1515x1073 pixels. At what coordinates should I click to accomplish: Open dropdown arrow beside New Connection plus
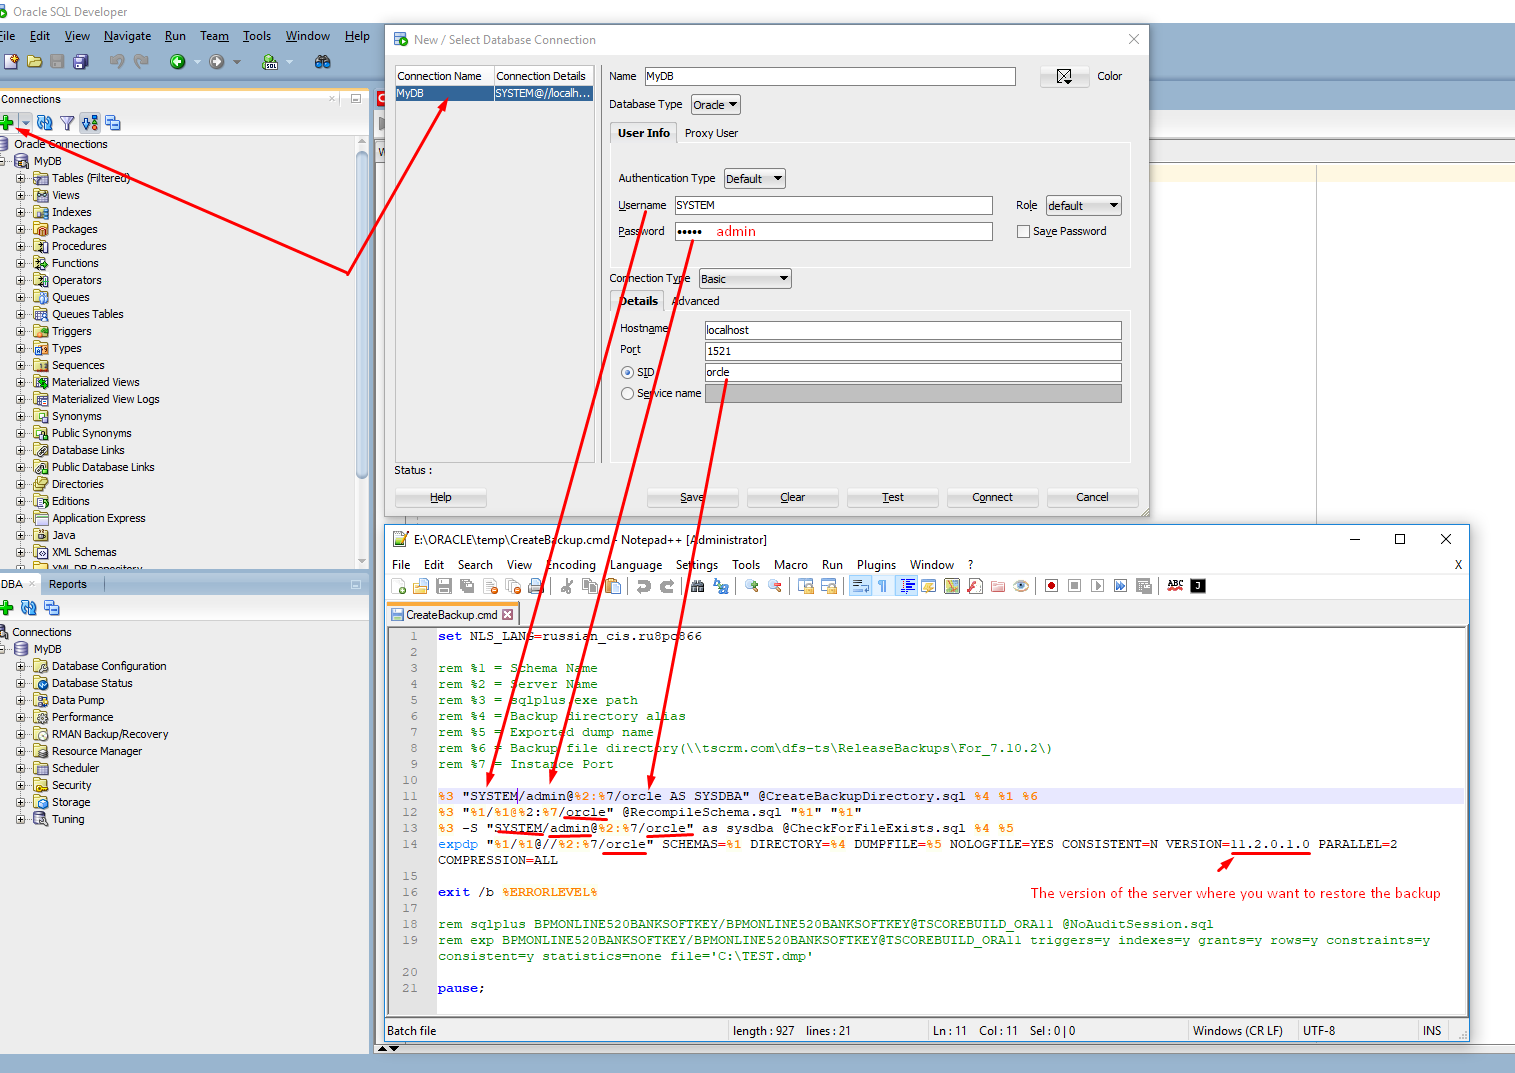click(25, 123)
